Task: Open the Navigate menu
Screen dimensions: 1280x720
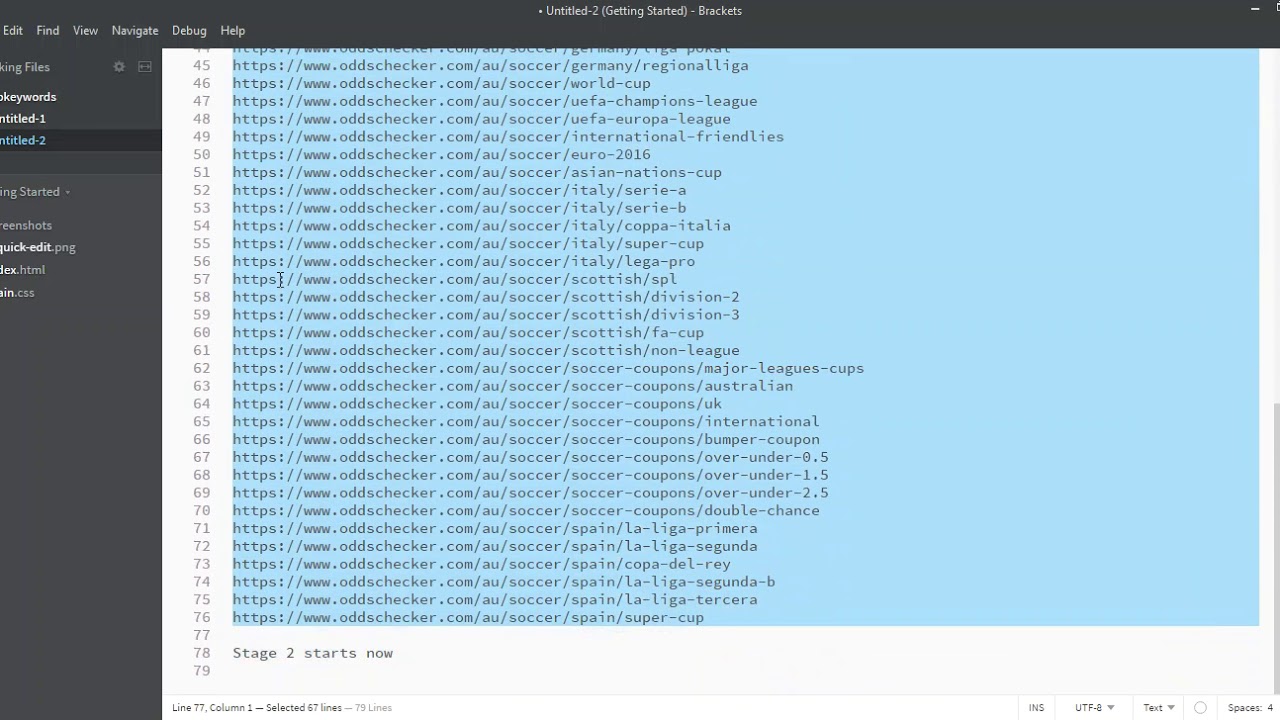Action: tap(135, 30)
